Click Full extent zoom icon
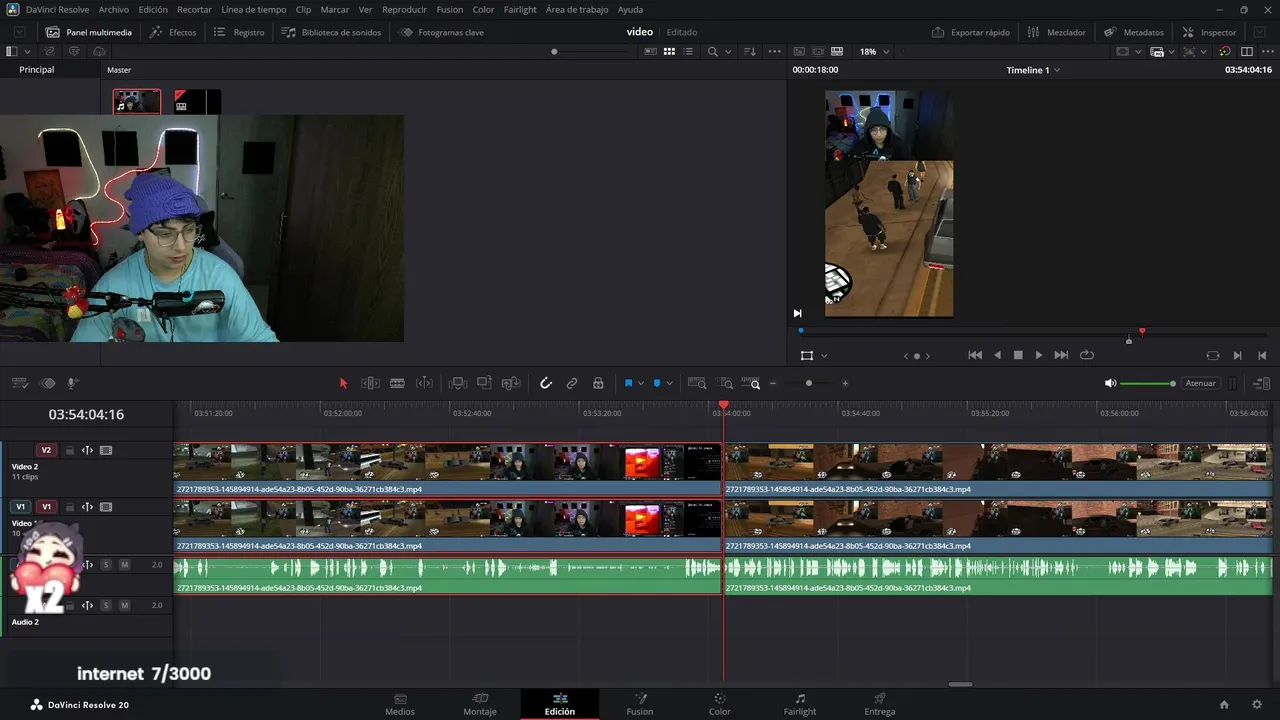This screenshot has width=1280, height=720. click(697, 383)
